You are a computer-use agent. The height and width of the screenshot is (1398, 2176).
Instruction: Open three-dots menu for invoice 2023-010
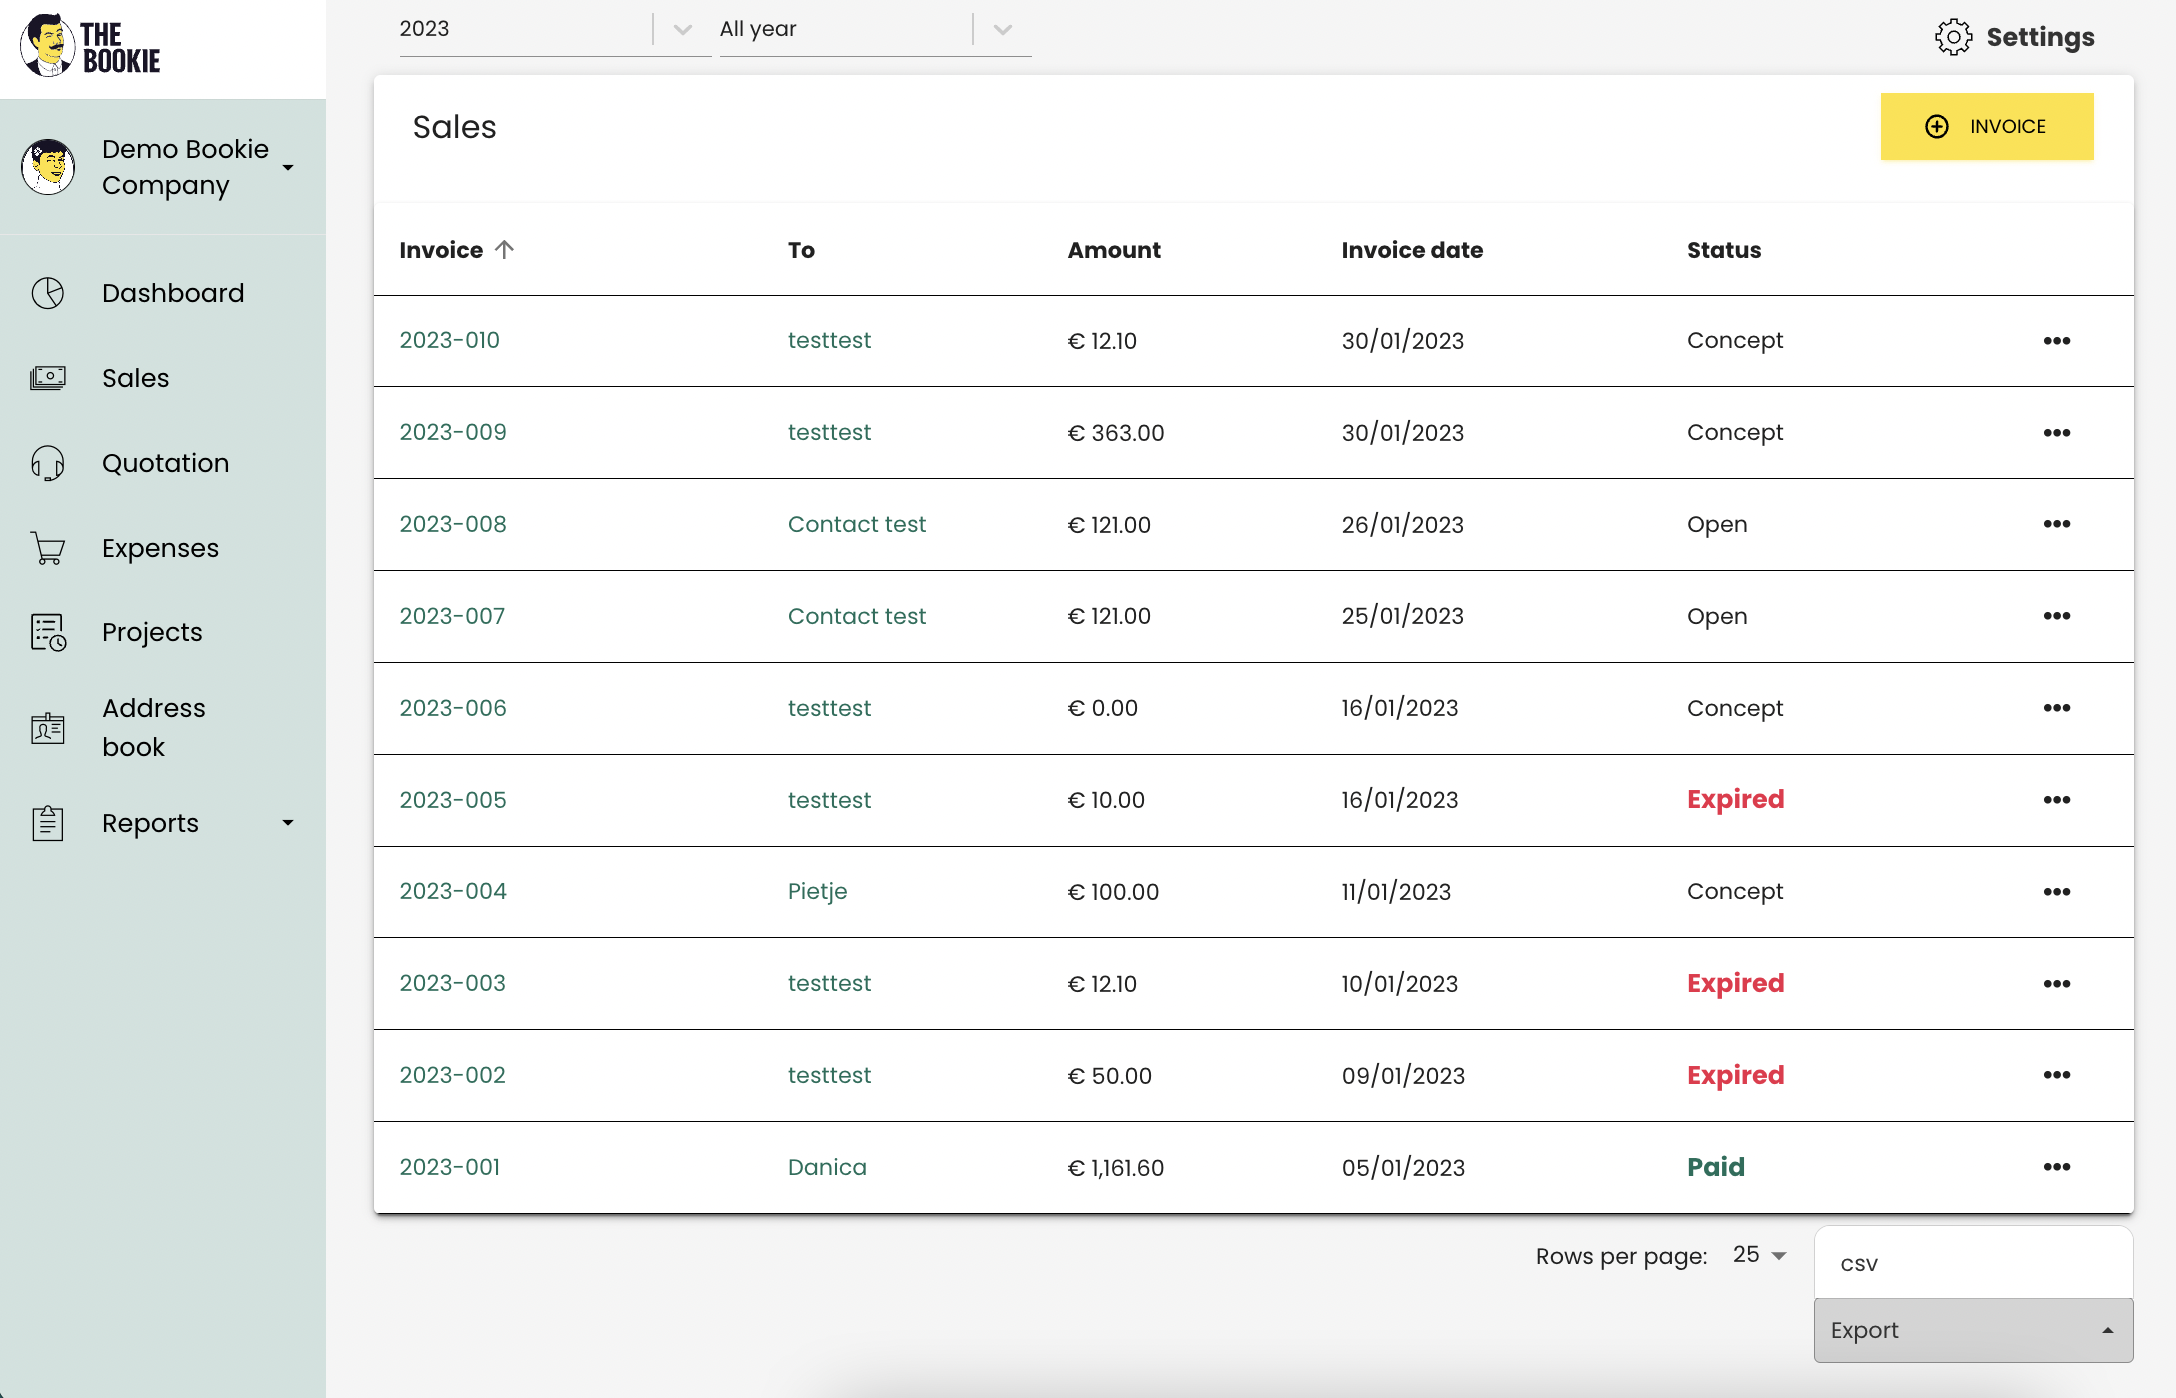pyautogui.click(x=2056, y=341)
